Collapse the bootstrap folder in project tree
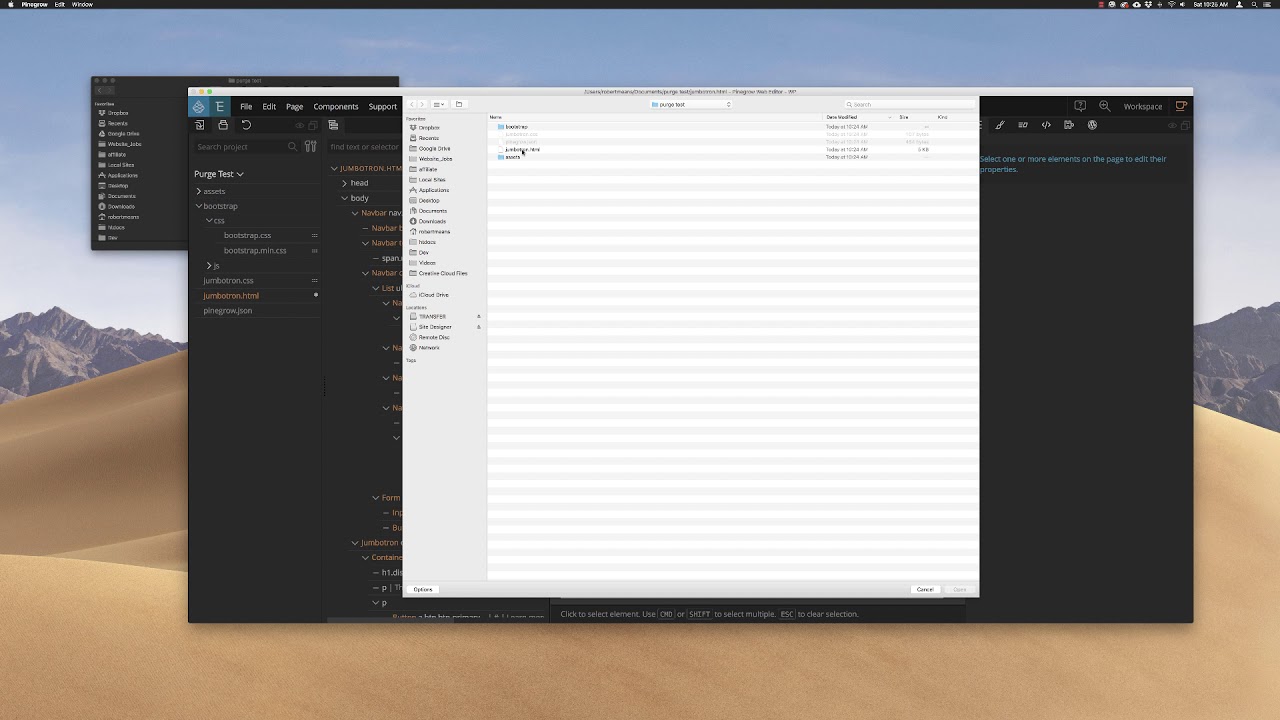The height and width of the screenshot is (720, 1280). (x=199, y=206)
